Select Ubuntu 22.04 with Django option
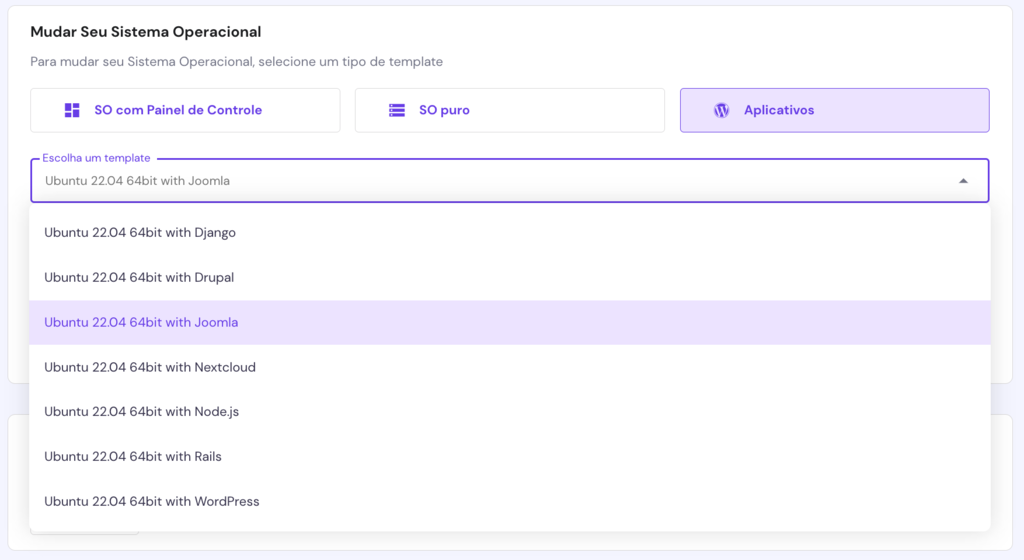Image resolution: width=1024 pixels, height=560 pixels. [x=140, y=232]
